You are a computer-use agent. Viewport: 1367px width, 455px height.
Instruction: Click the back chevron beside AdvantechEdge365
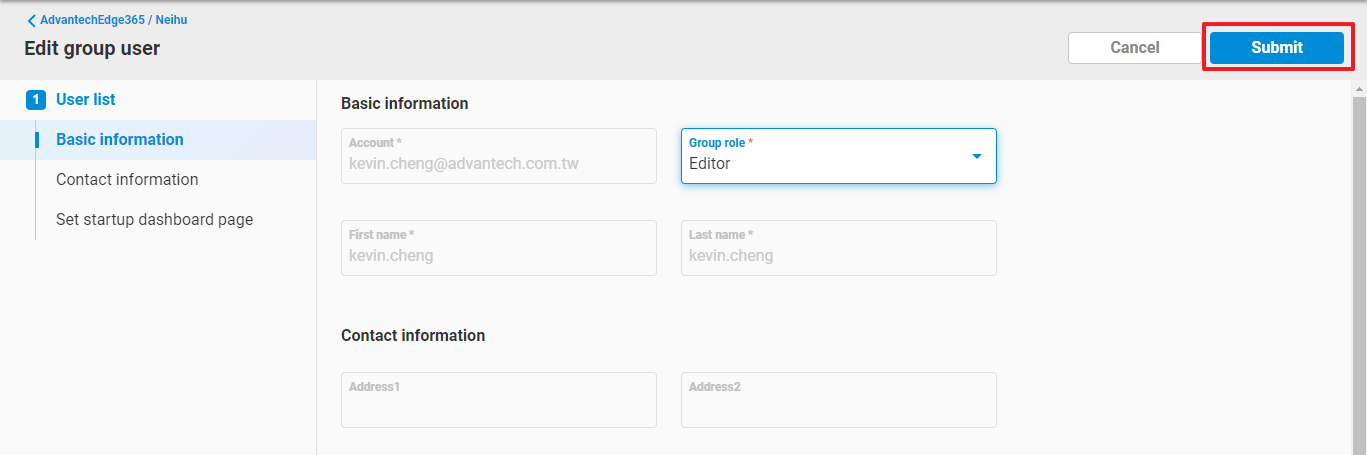pos(31,20)
